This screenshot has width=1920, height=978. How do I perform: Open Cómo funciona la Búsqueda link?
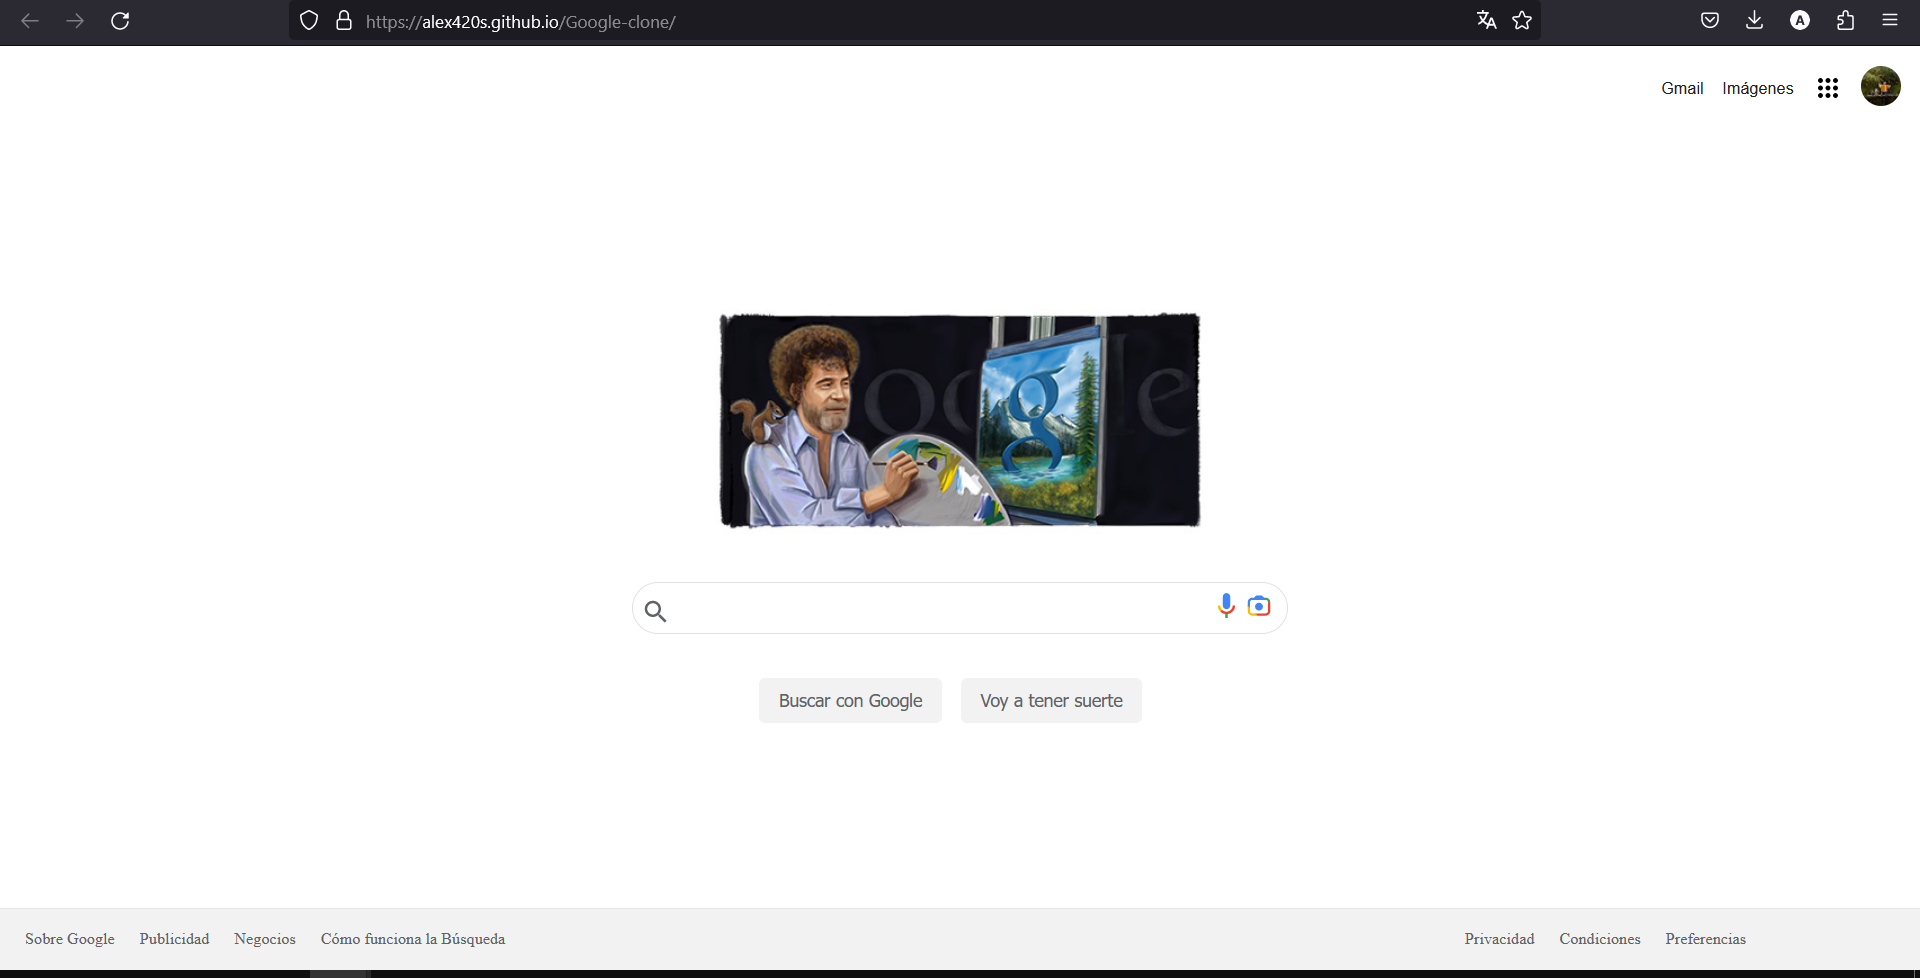[413, 939]
